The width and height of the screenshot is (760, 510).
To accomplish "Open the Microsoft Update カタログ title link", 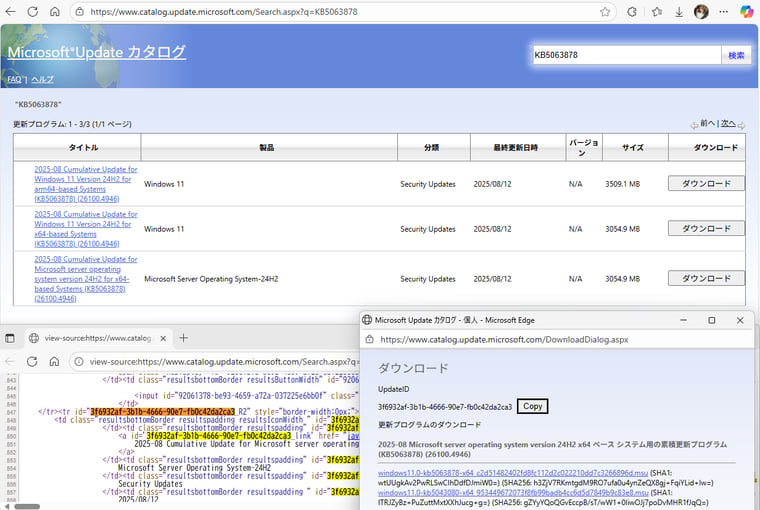I will click(x=96, y=52).
